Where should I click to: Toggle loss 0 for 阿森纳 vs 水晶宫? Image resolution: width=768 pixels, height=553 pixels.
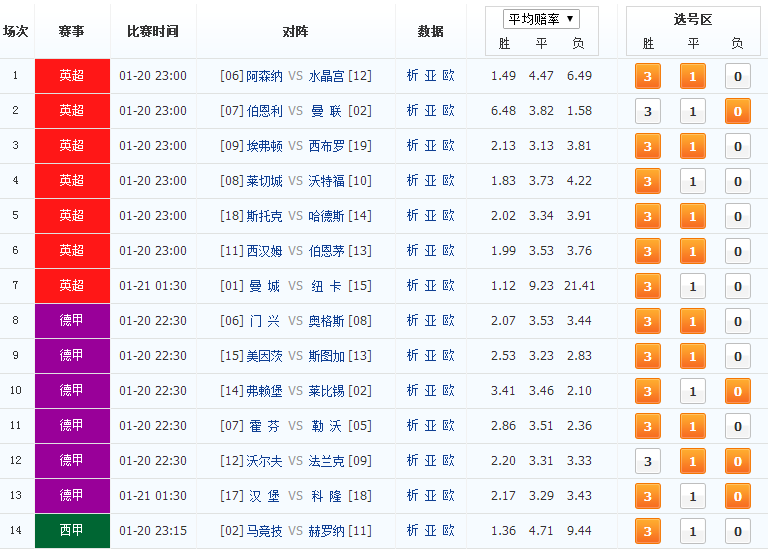[738, 76]
